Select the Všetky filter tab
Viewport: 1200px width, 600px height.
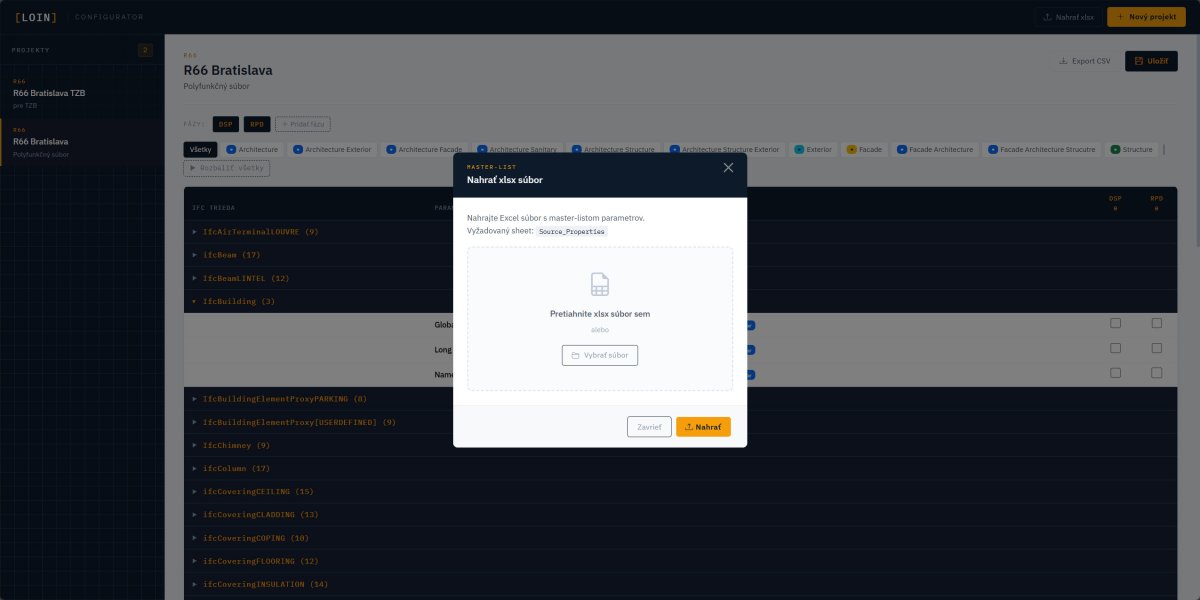[200, 149]
